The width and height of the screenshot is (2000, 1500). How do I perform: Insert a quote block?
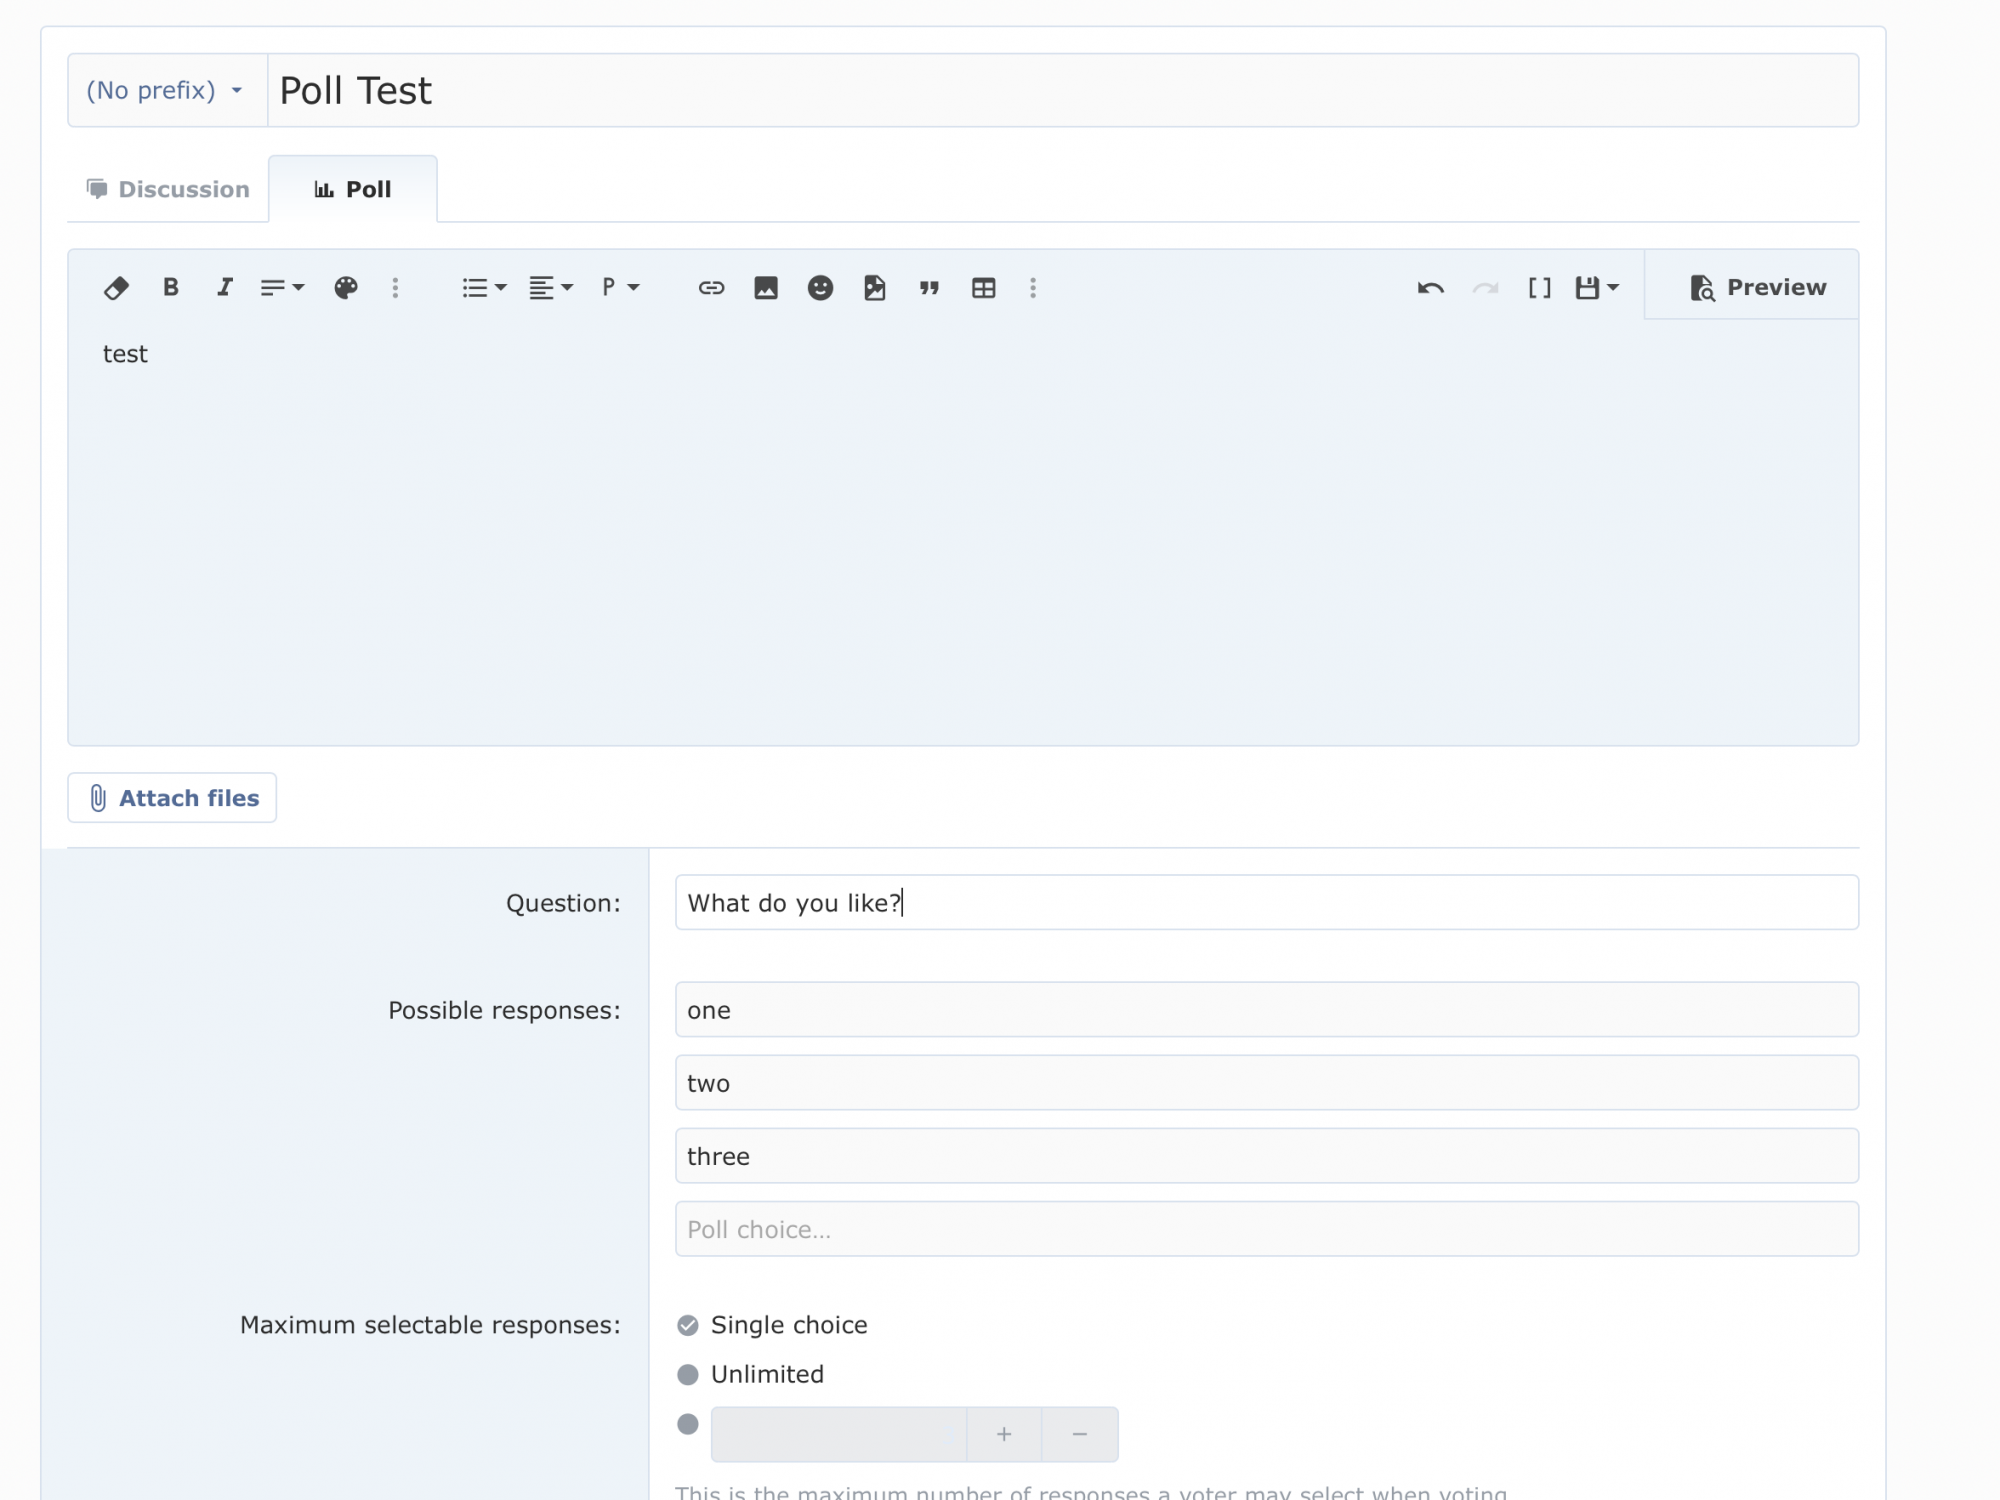pyautogui.click(x=929, y=288)
